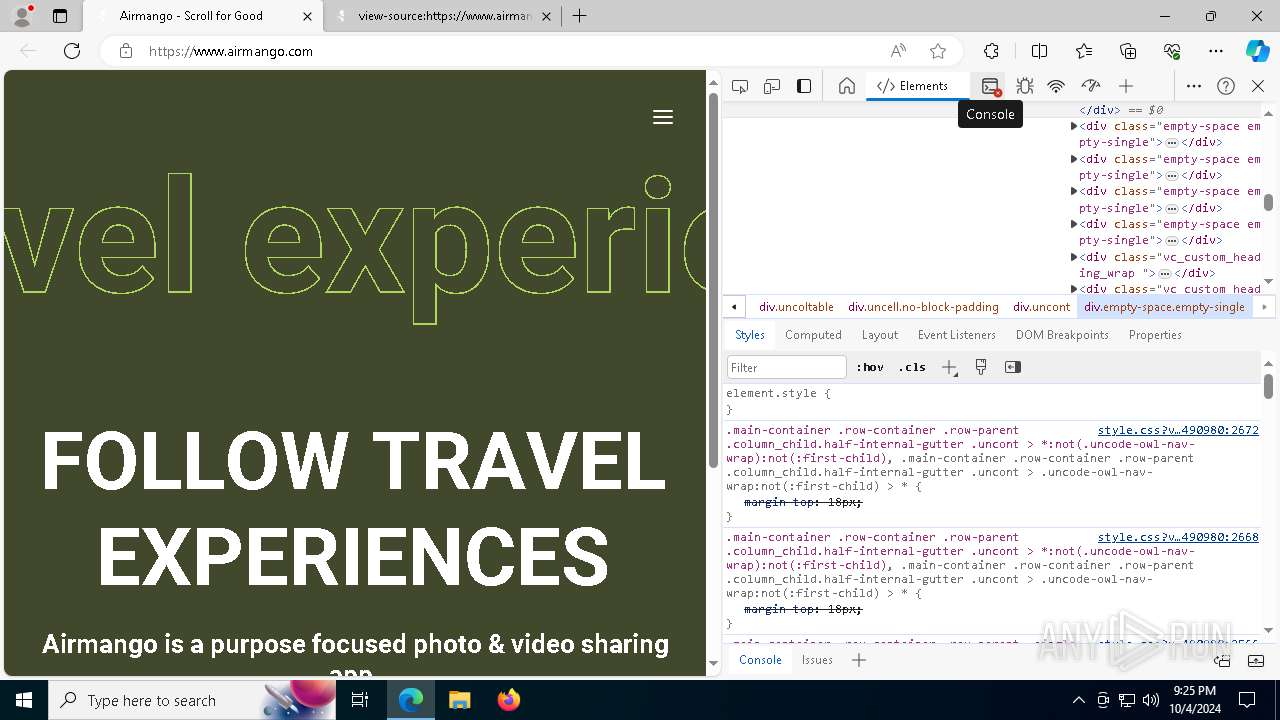Expand the first empty-space div node
The image size is (1280, 720).
(1074, 126)
